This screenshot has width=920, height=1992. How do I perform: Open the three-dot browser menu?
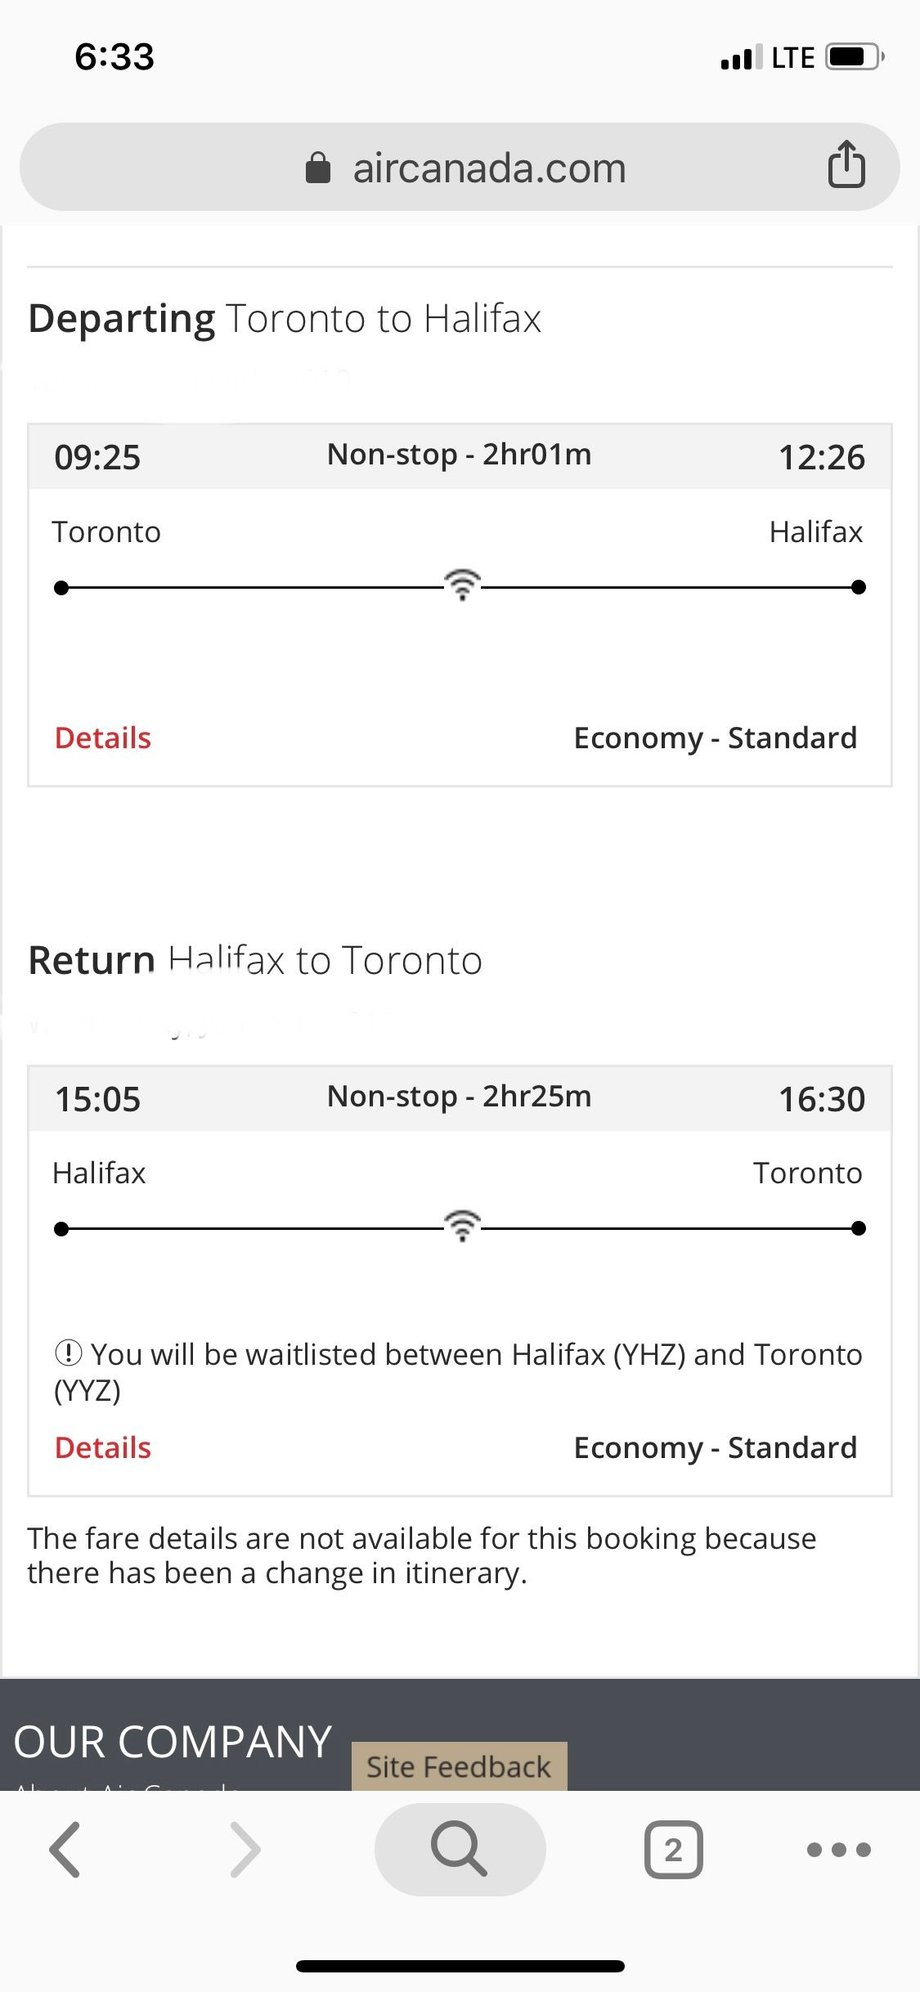click(x=838, y=1849)
